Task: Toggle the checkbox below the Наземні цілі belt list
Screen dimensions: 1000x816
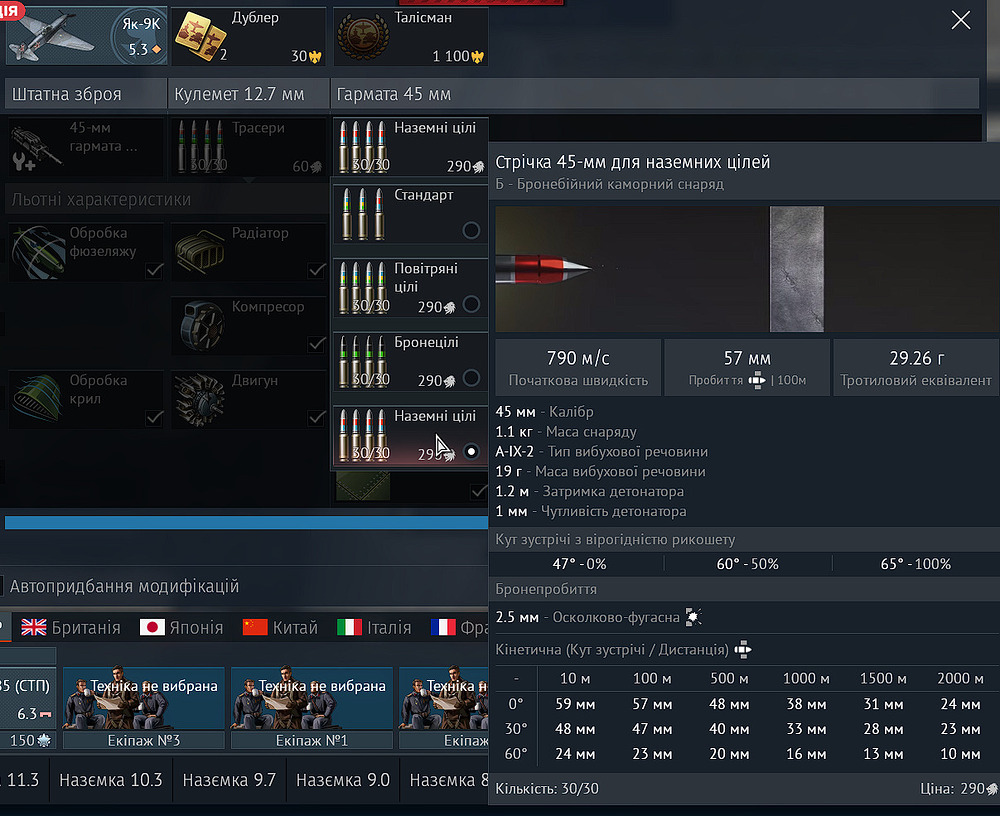Action: pos(478,491)
